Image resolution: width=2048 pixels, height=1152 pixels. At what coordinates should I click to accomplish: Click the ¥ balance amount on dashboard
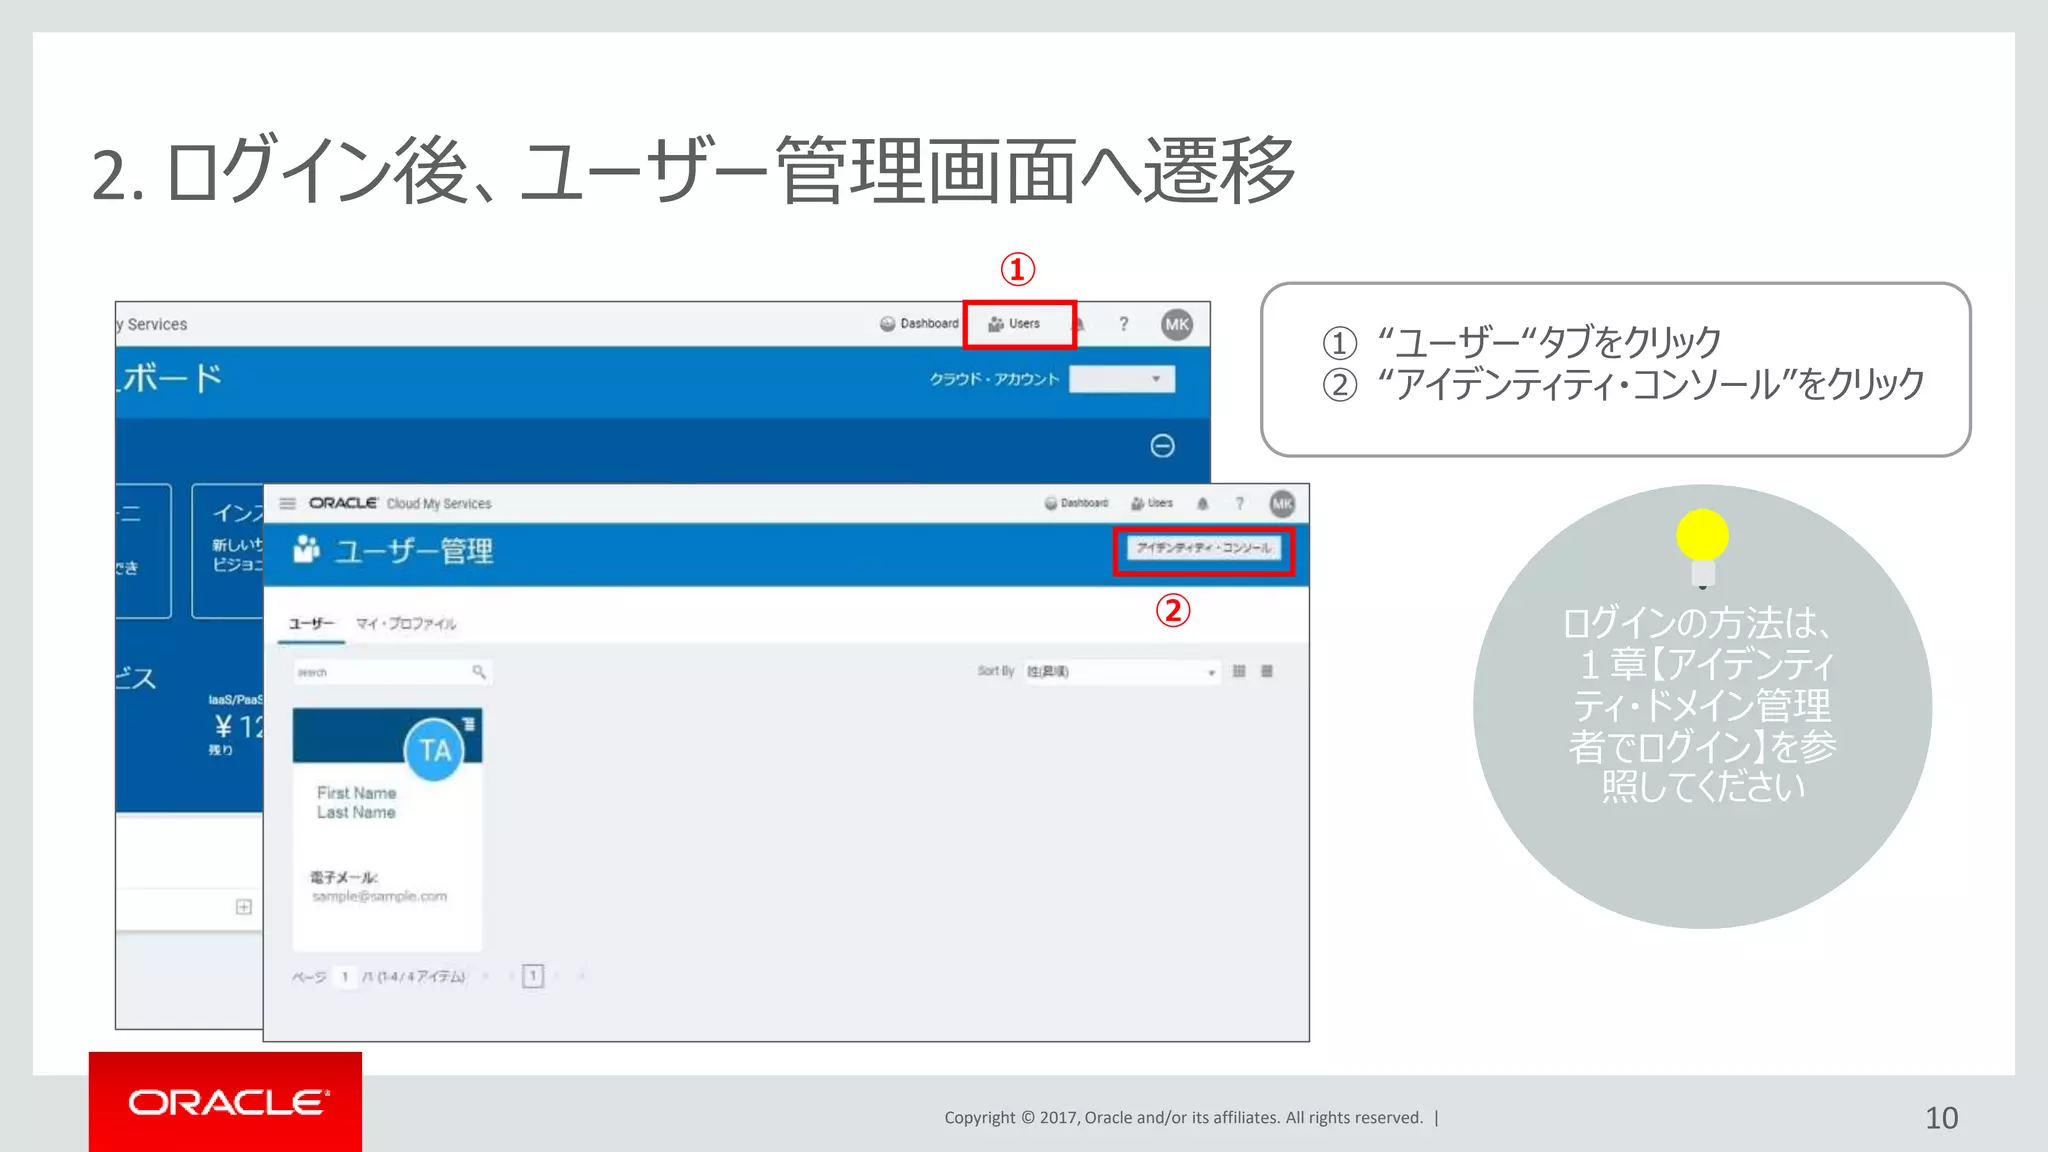(x=239, y=726)
